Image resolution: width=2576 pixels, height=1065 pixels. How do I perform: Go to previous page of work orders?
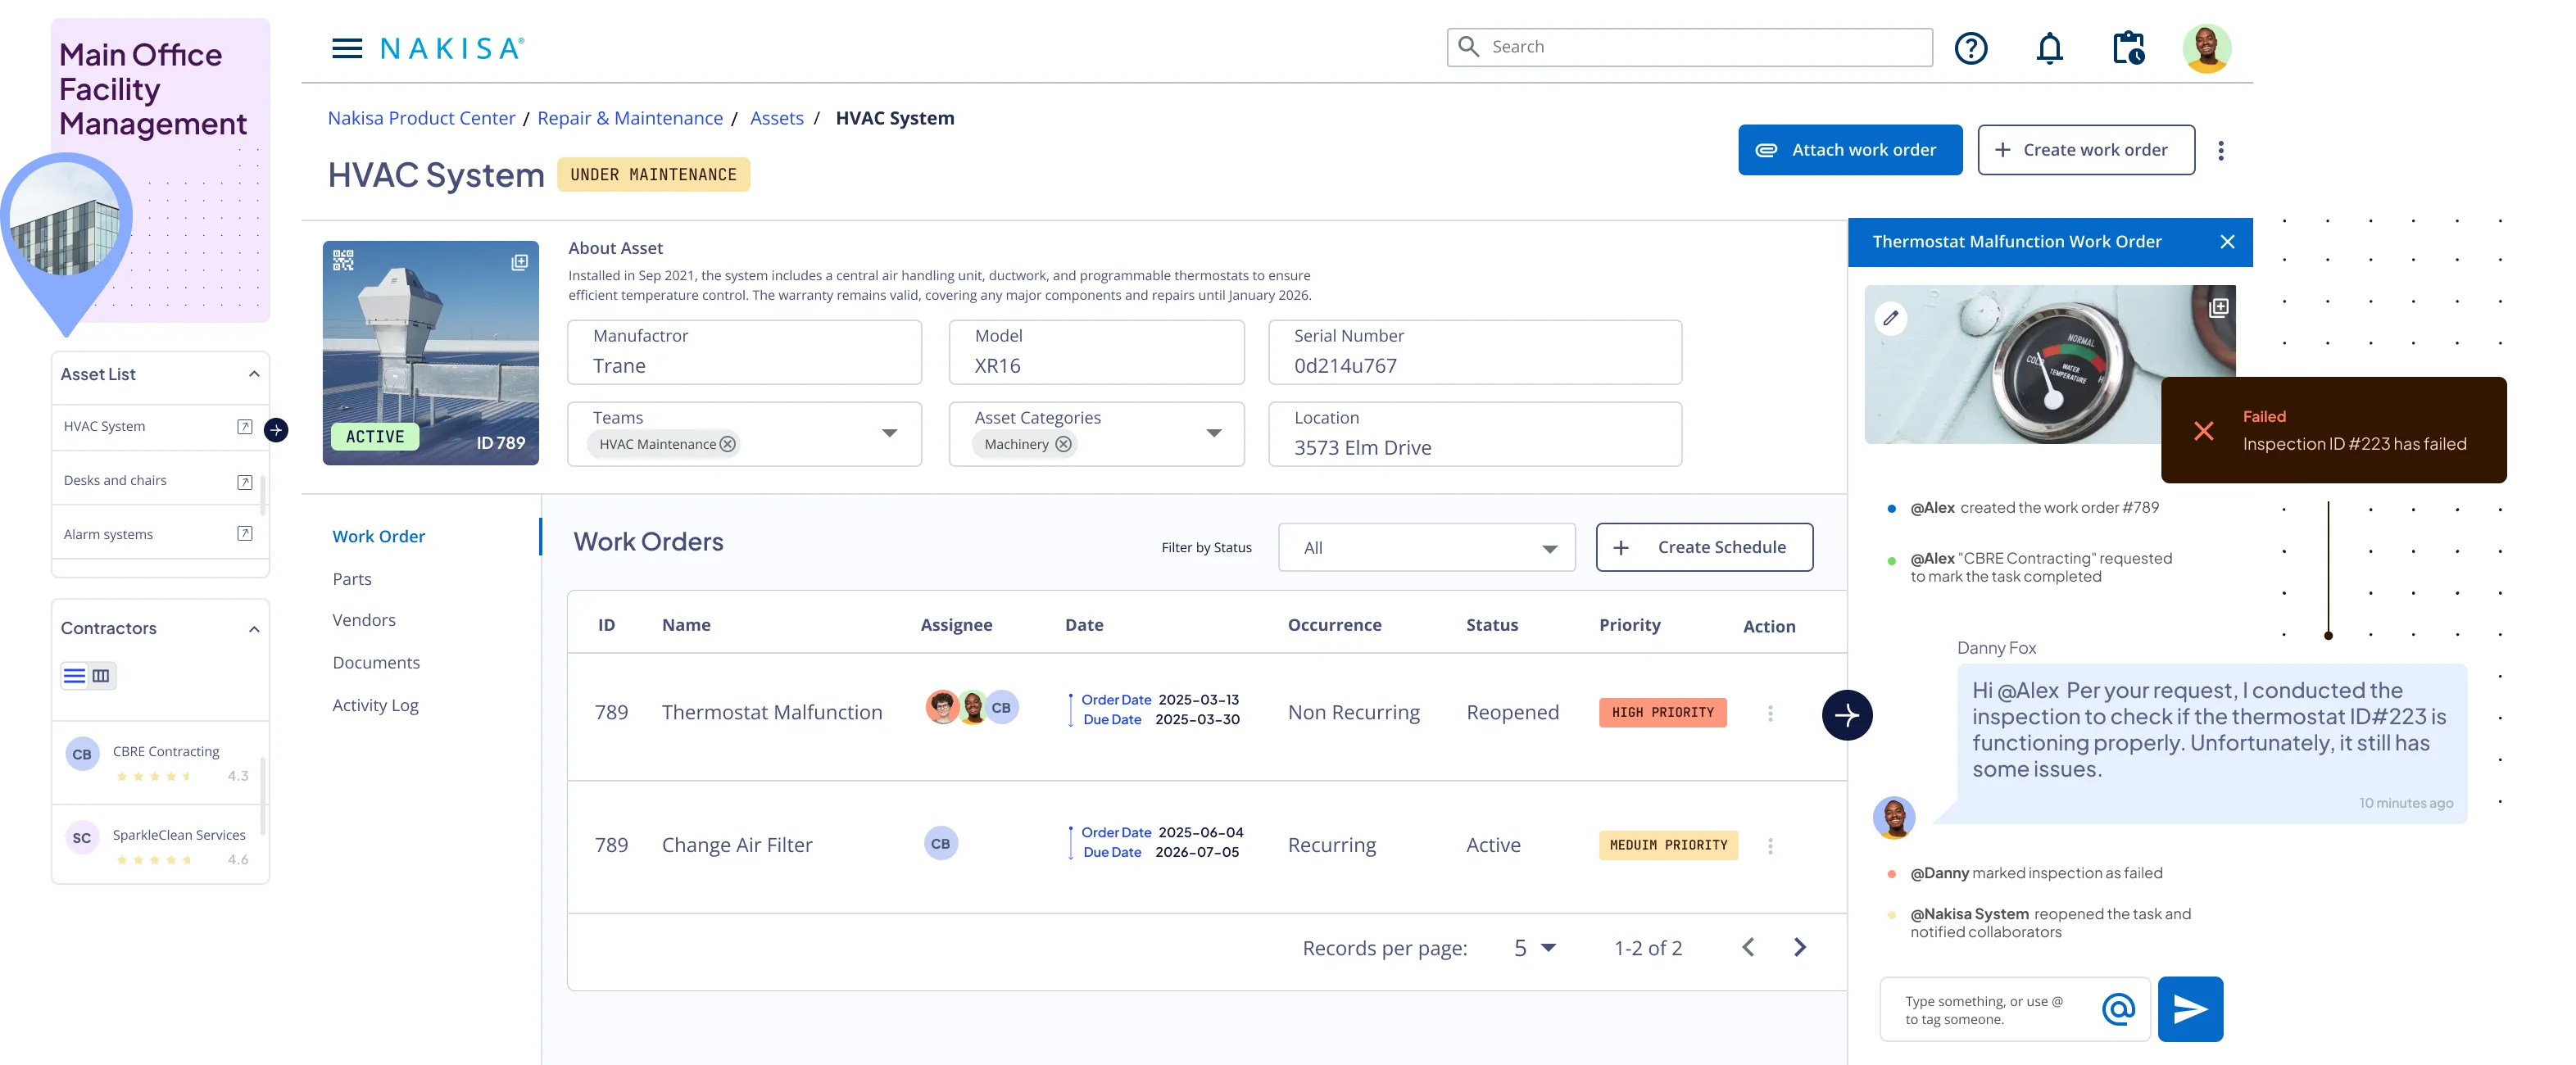(1747, 947)
